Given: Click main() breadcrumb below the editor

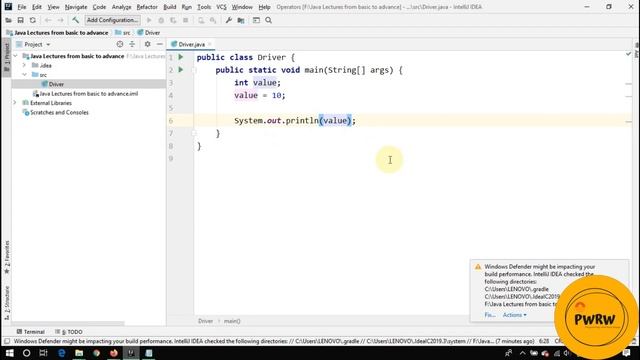Looking at the screenshot, I should tap(232, 321).
